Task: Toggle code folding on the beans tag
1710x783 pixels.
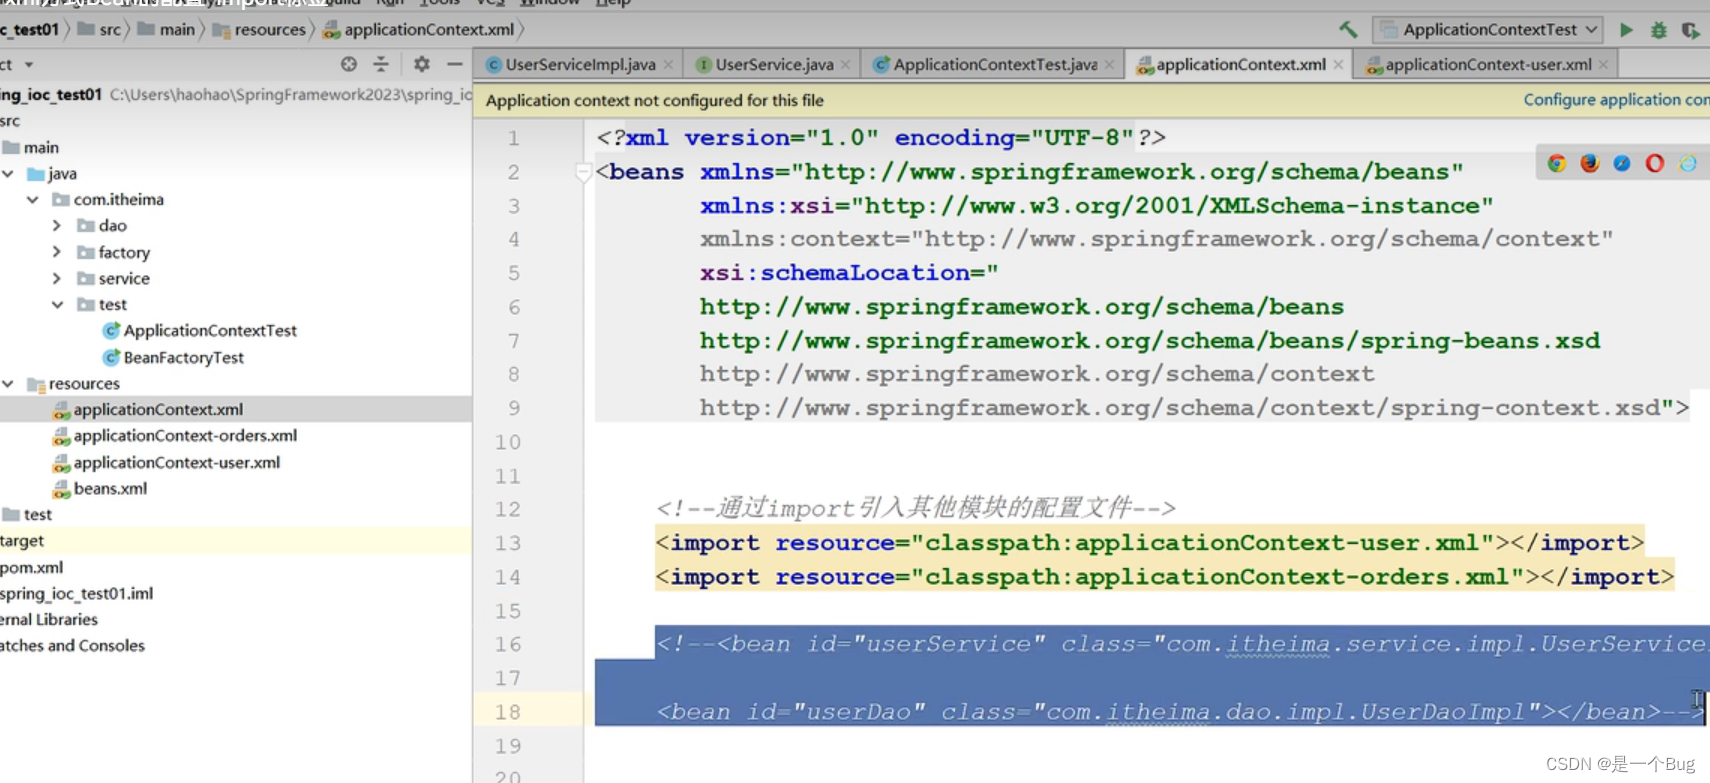Action: [x=583, y=172]
